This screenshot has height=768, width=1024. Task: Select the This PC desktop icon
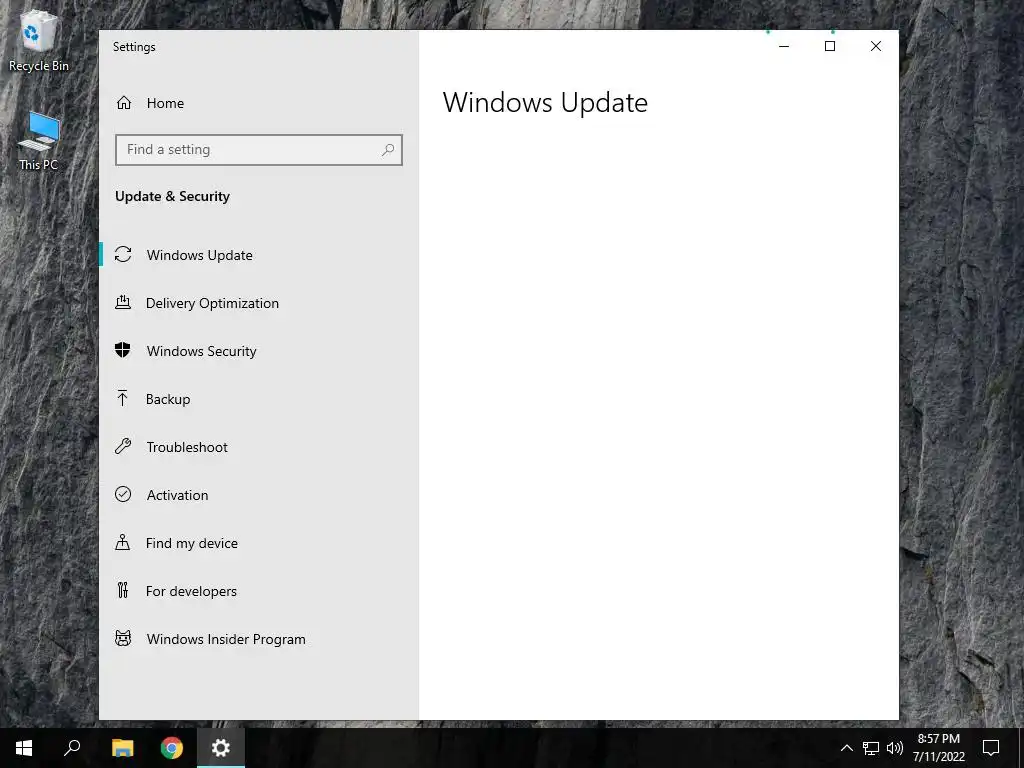pos(39,141)
